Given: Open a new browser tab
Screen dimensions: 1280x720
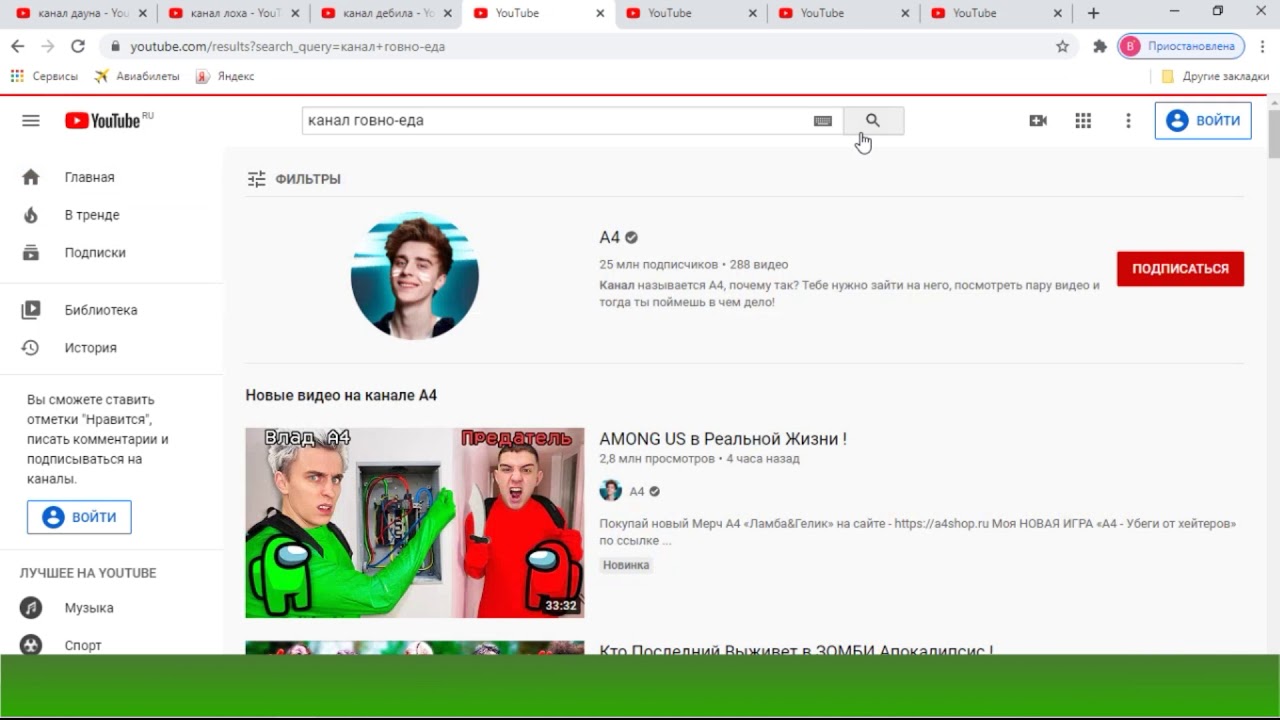Looking at the screenshot, I should (1093, 13).
